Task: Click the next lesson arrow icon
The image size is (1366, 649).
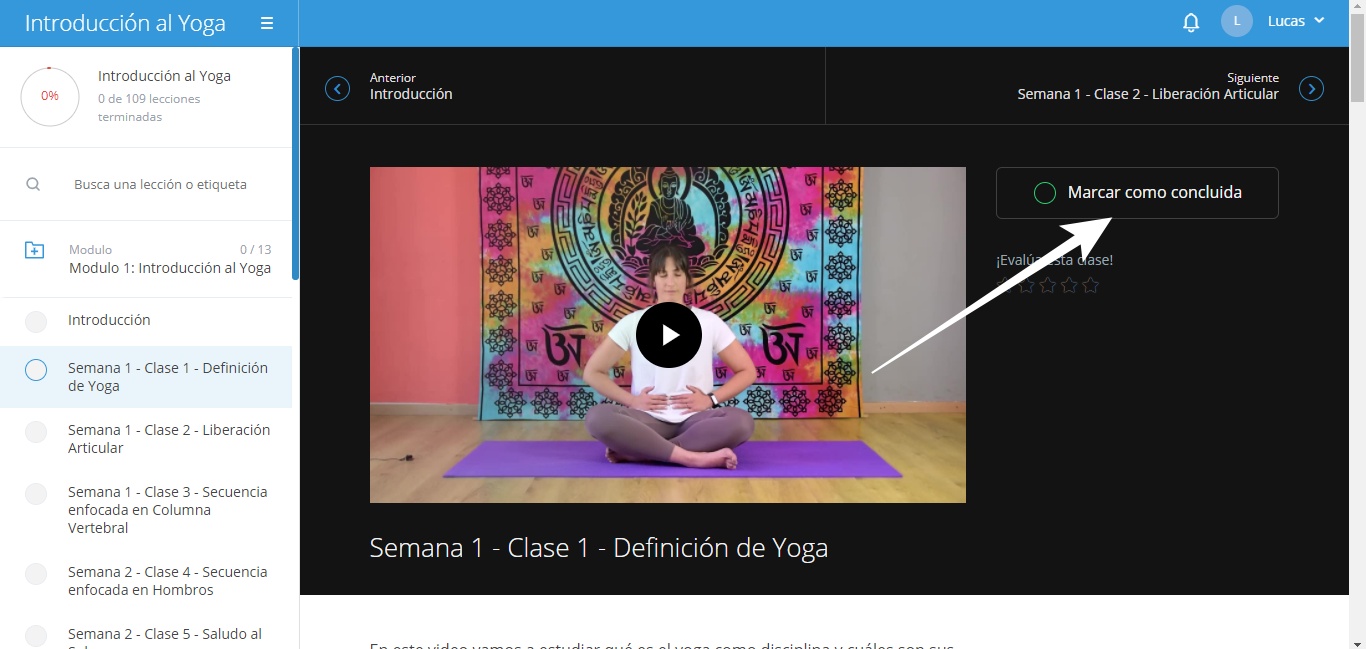Action: point(1311,89)
